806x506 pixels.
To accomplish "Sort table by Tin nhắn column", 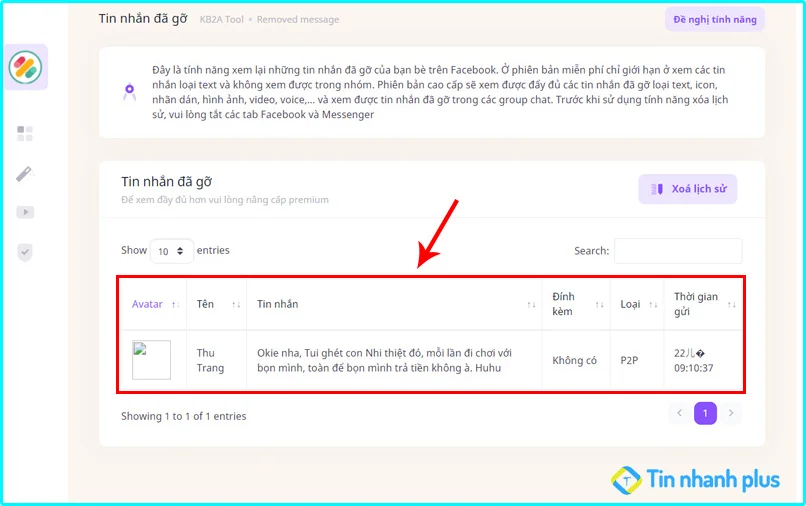I will 394,304.
